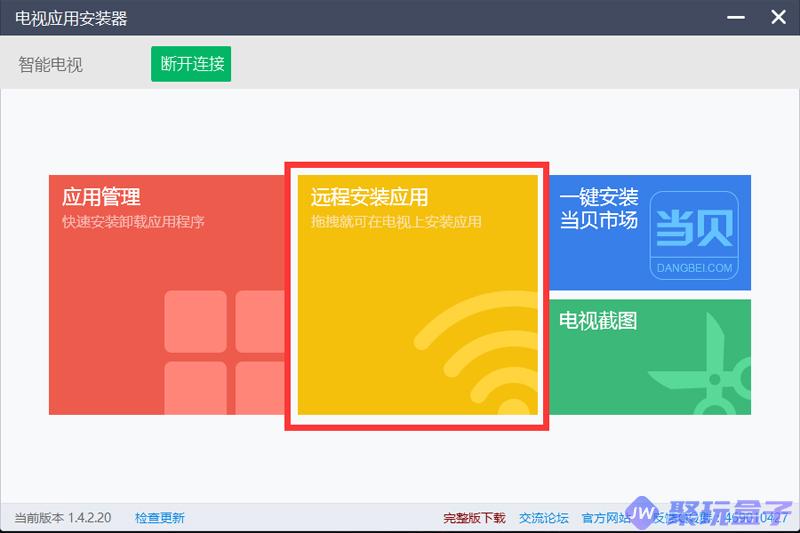This screenshot has width=800, height=533.
Task: Minimize the 电视应用安装器 window
Action: coord(736,17)
